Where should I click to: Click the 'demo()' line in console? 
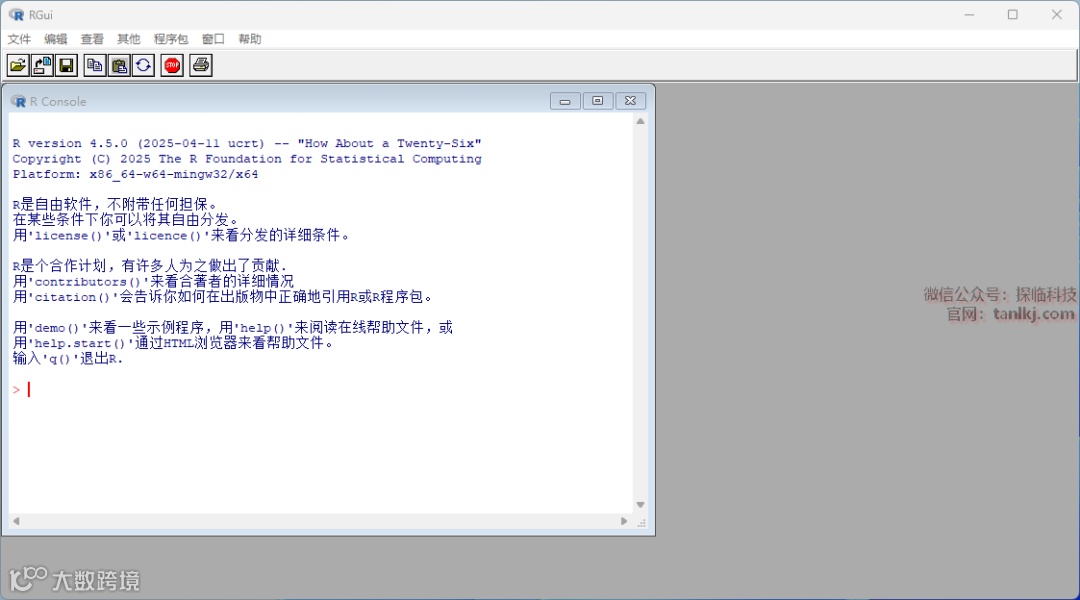tap(233, 327)
